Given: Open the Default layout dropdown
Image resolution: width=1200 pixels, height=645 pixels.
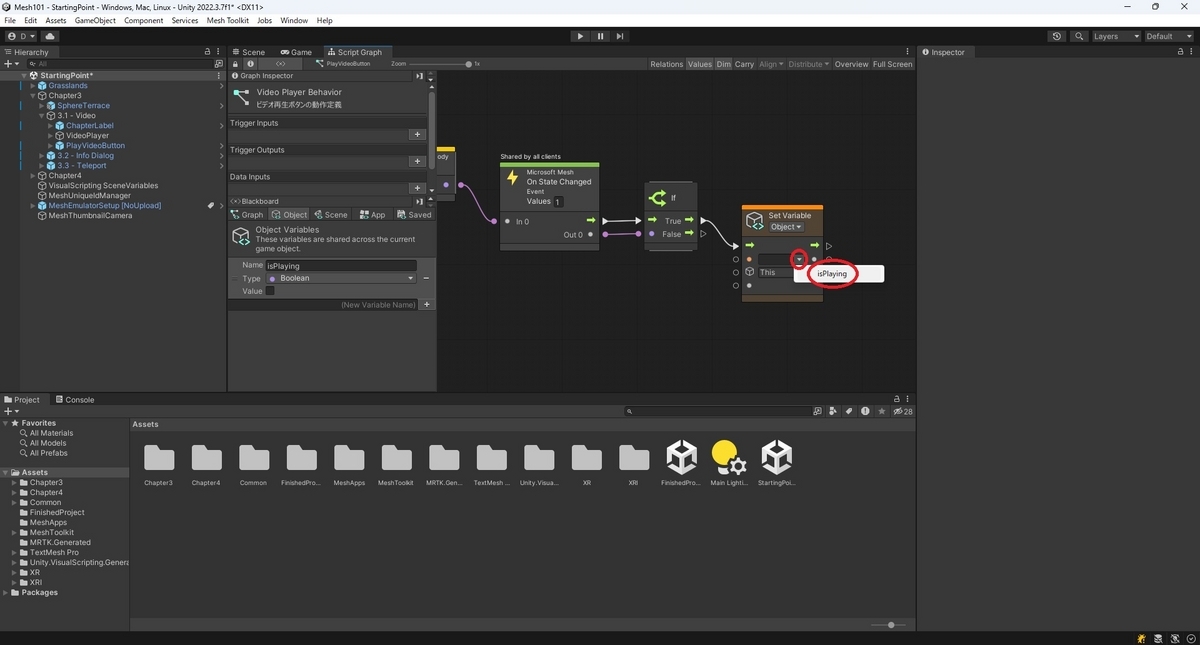Looking at the screenshot, I should 1168,36.
